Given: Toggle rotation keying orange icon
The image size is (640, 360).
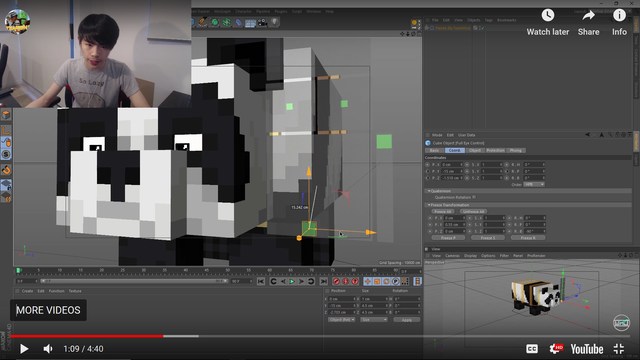Looking at the screenshot, I should [386, 282].
